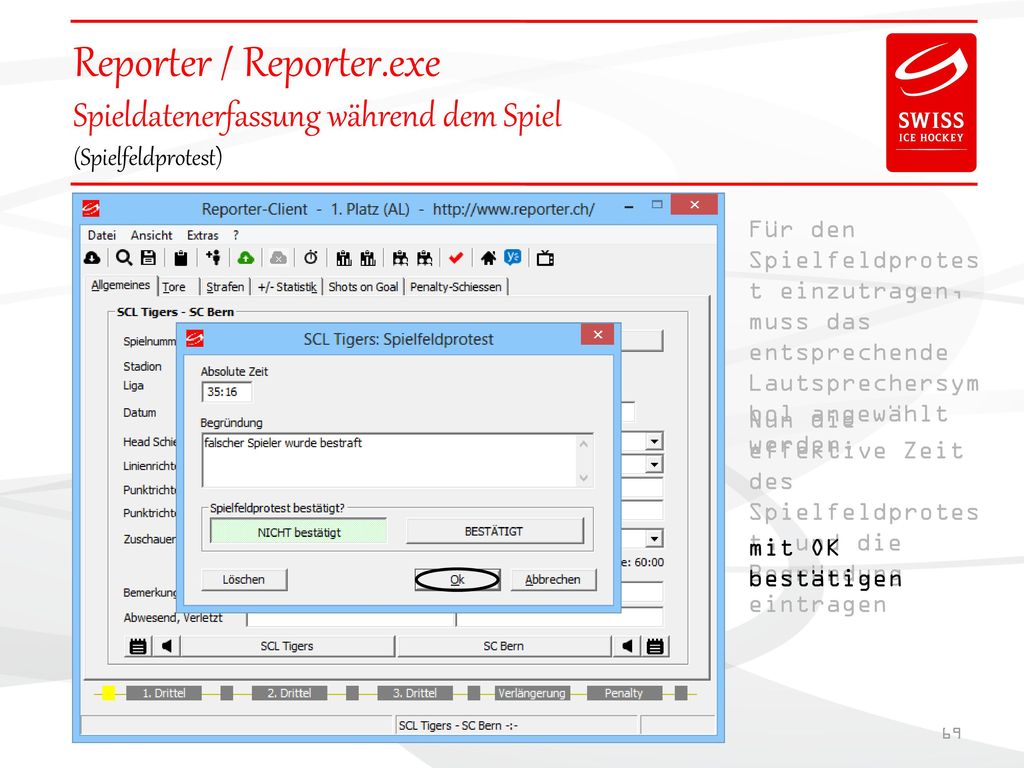Click the house home toolbar icon
The width and height of the screenshot is (1024, 768).
coord(488,259)
